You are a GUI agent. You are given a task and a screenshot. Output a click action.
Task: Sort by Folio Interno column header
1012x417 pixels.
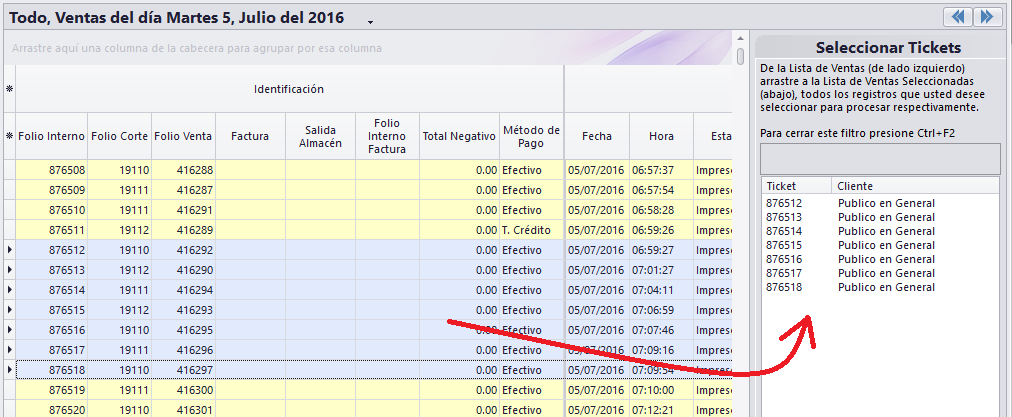pos(51,136)
